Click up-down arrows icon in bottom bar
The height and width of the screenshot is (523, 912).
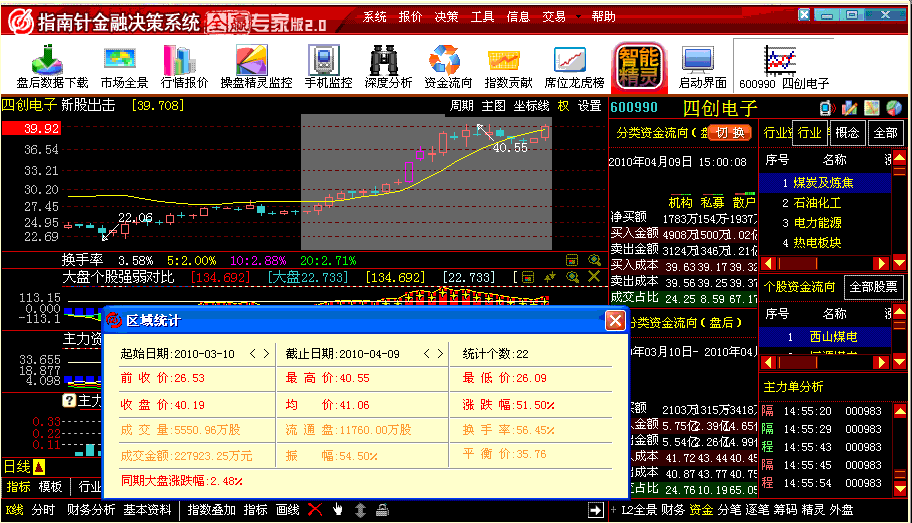[x=360, y=510]
